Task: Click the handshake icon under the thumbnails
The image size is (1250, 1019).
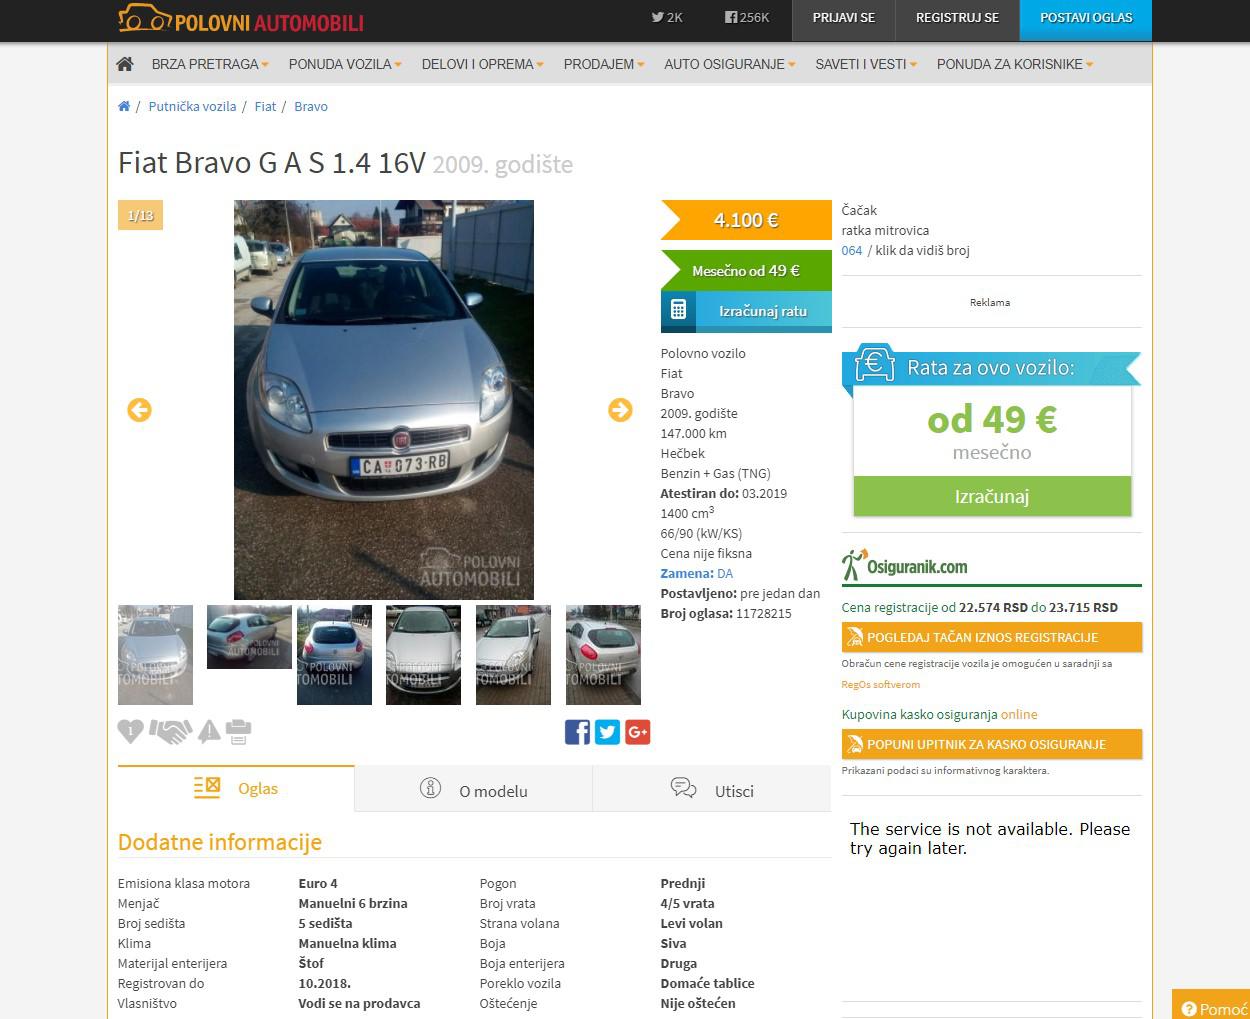Action: [x=170, y=731]
